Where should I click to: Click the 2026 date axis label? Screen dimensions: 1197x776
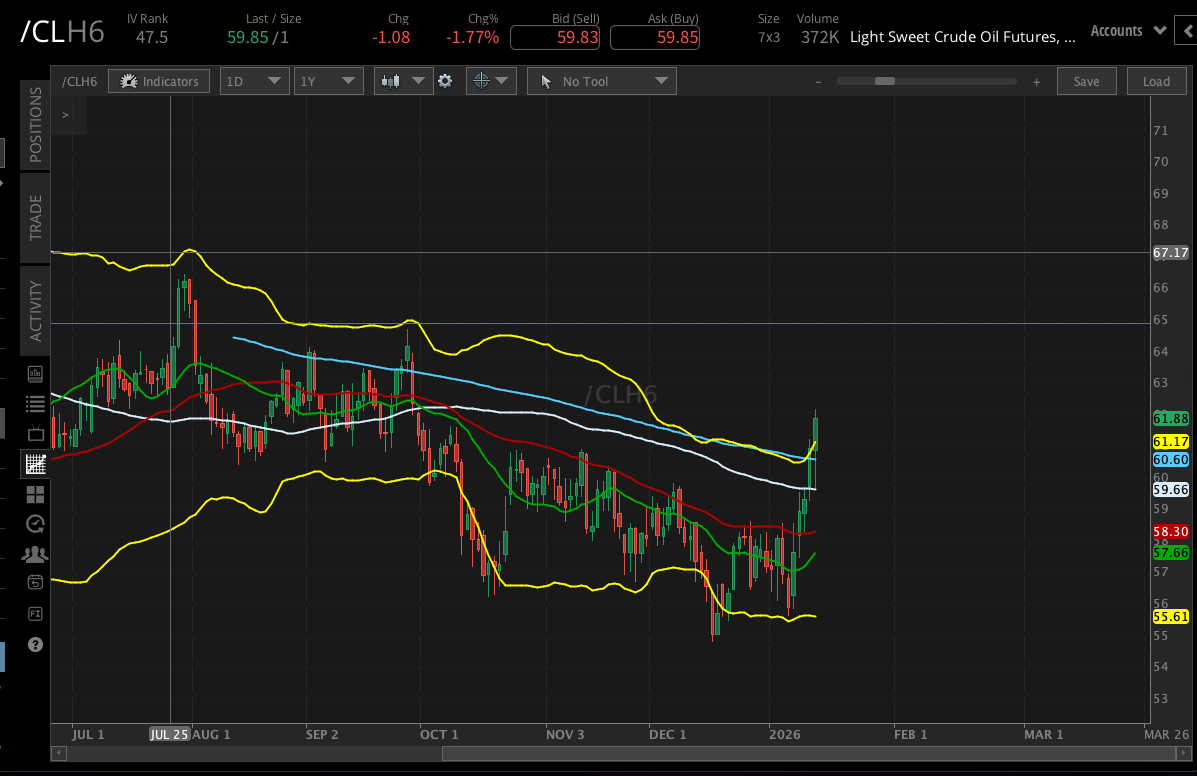coord(785,734)
